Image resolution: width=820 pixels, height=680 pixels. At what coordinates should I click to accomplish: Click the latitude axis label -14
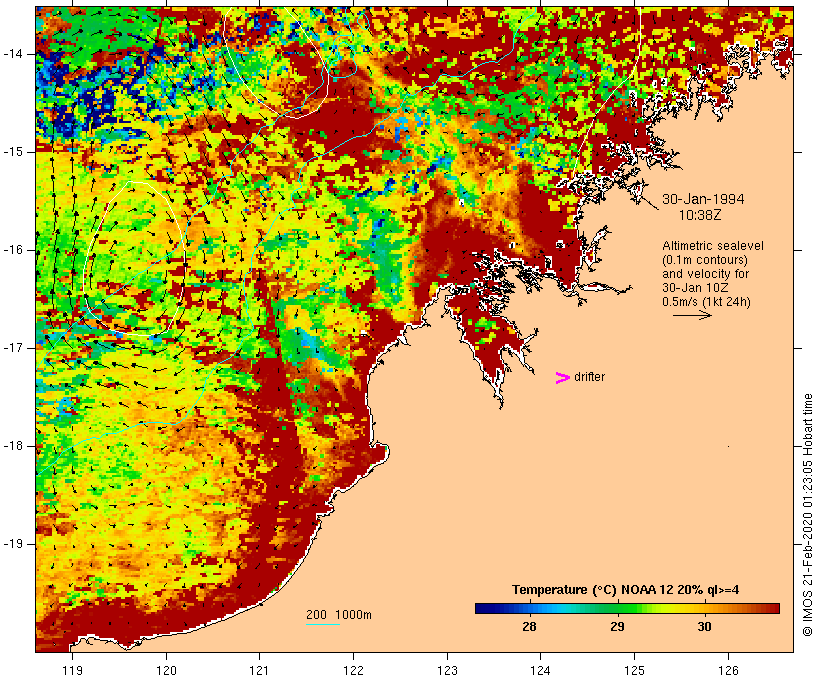18,53
